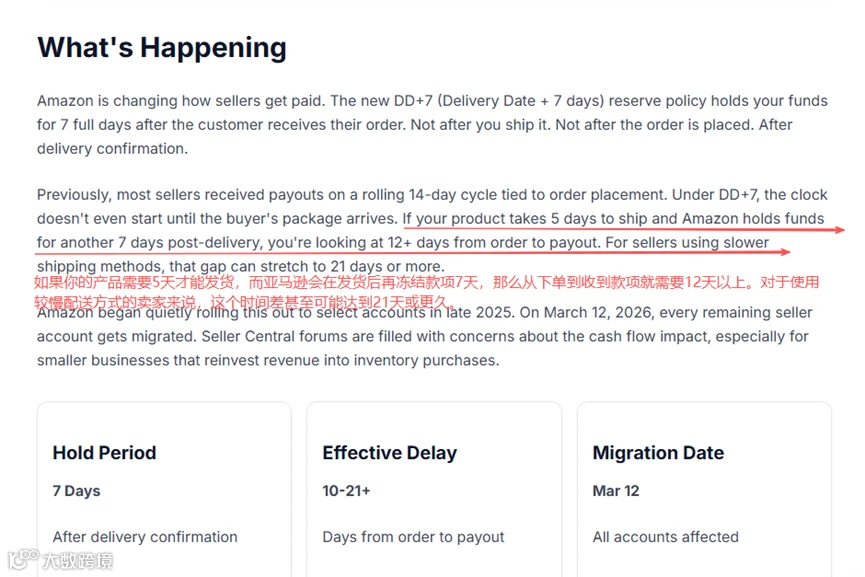Select the 10-21+ value text
The image size is (865, 577).
[346, 490]
